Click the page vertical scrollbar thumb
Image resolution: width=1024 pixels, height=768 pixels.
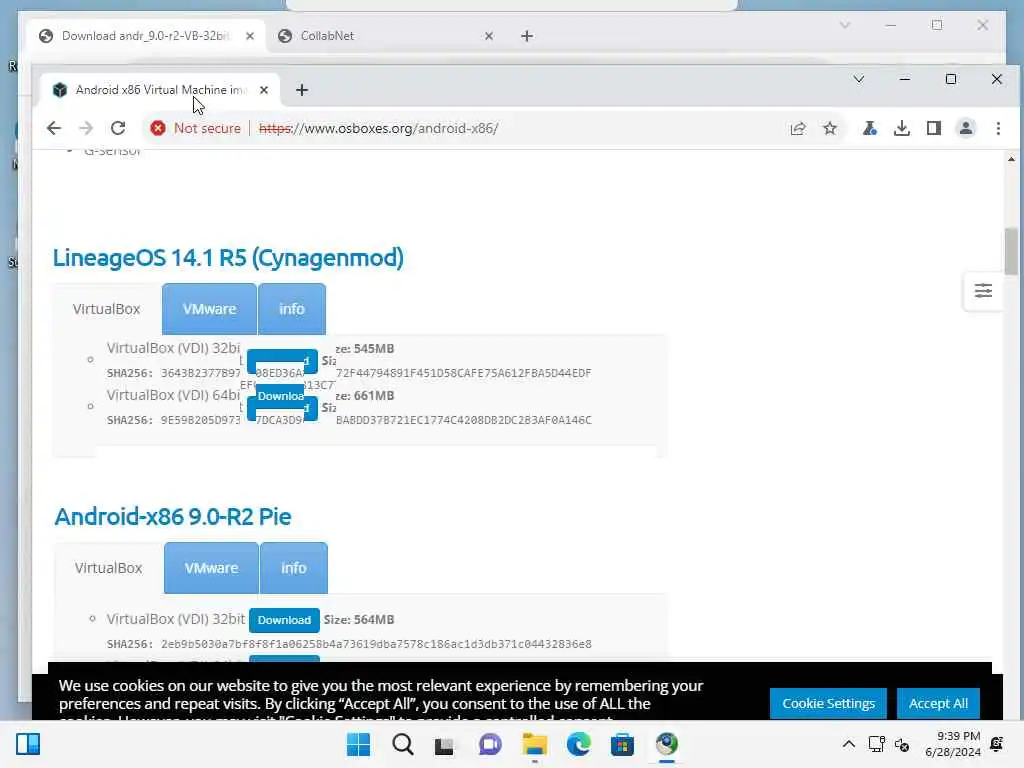coord(1011,251)
